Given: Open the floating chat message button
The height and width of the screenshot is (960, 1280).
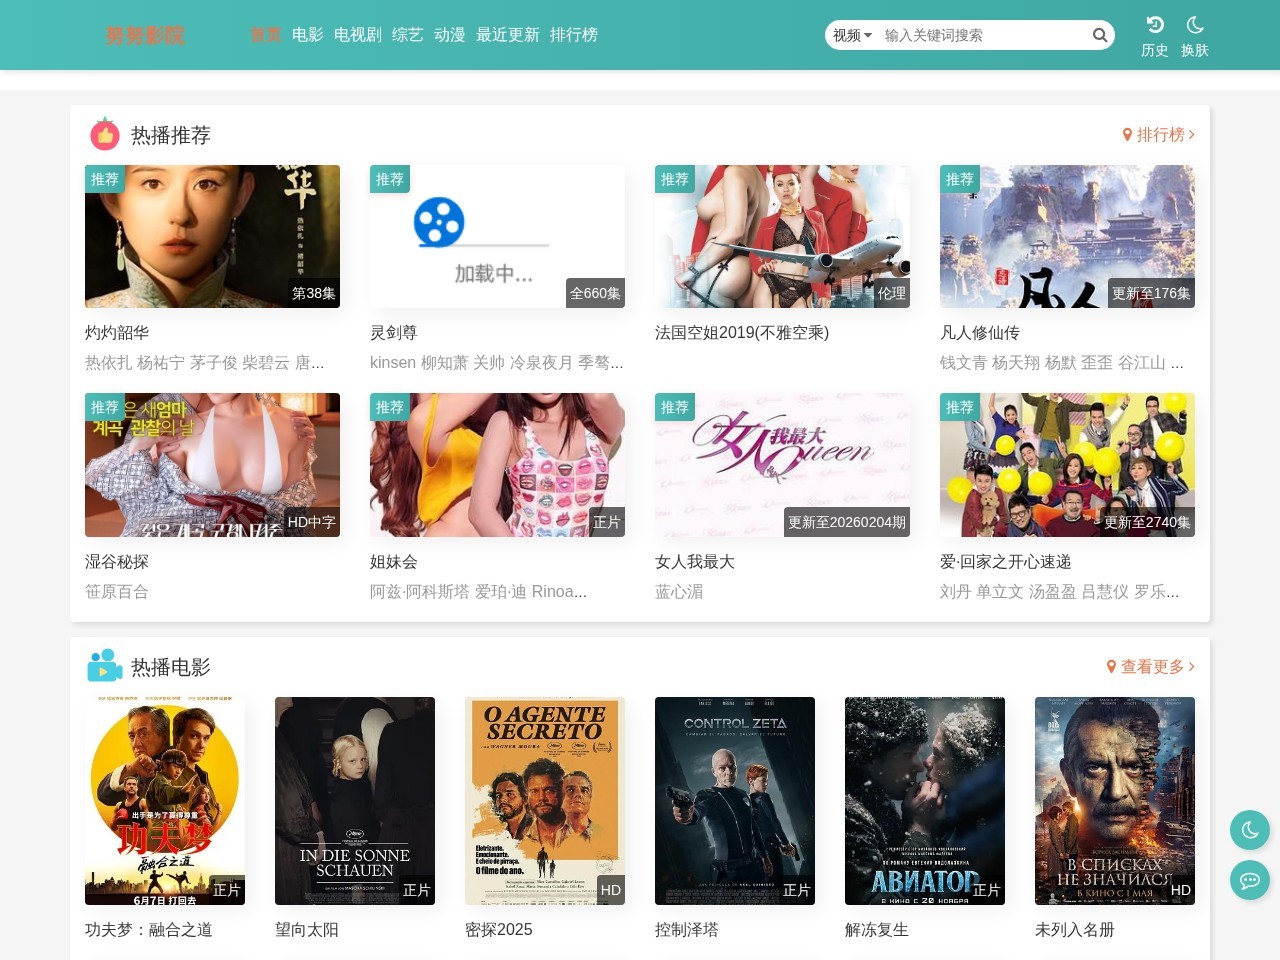Looking at the screenshot, I should coord(1250,880).
